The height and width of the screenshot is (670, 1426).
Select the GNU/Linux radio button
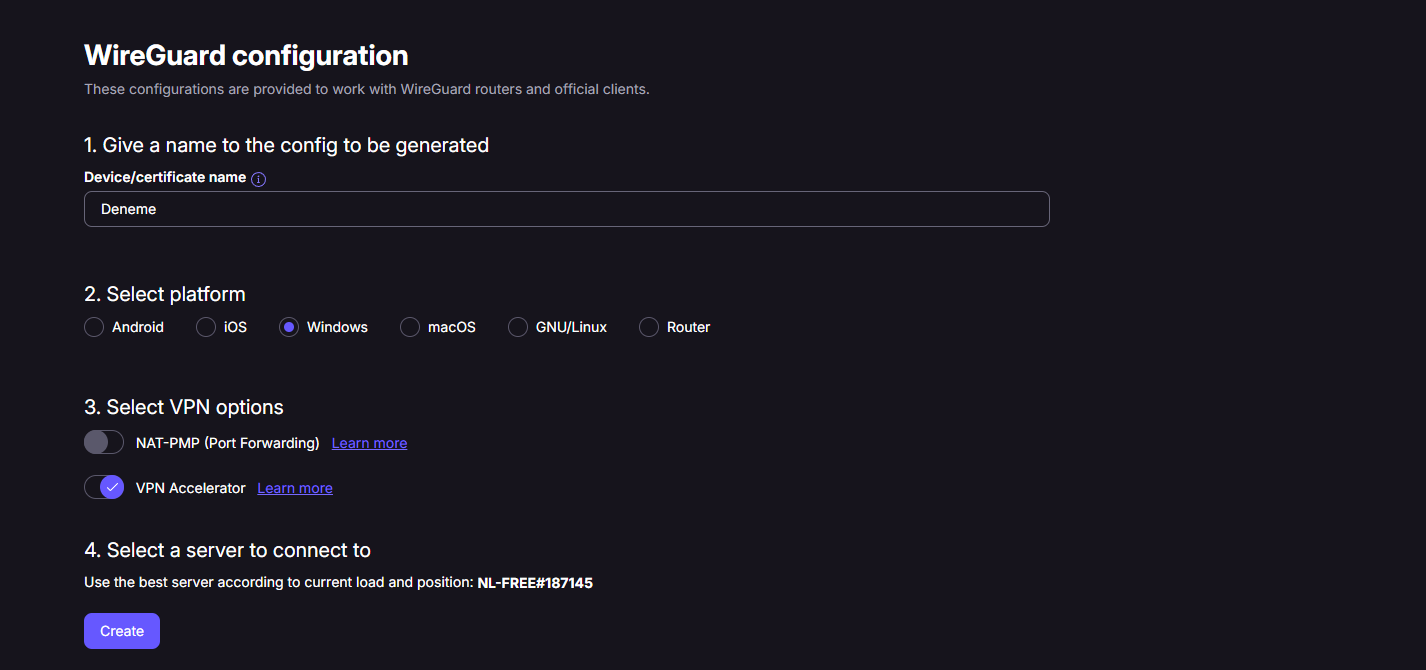coord(518,327)
